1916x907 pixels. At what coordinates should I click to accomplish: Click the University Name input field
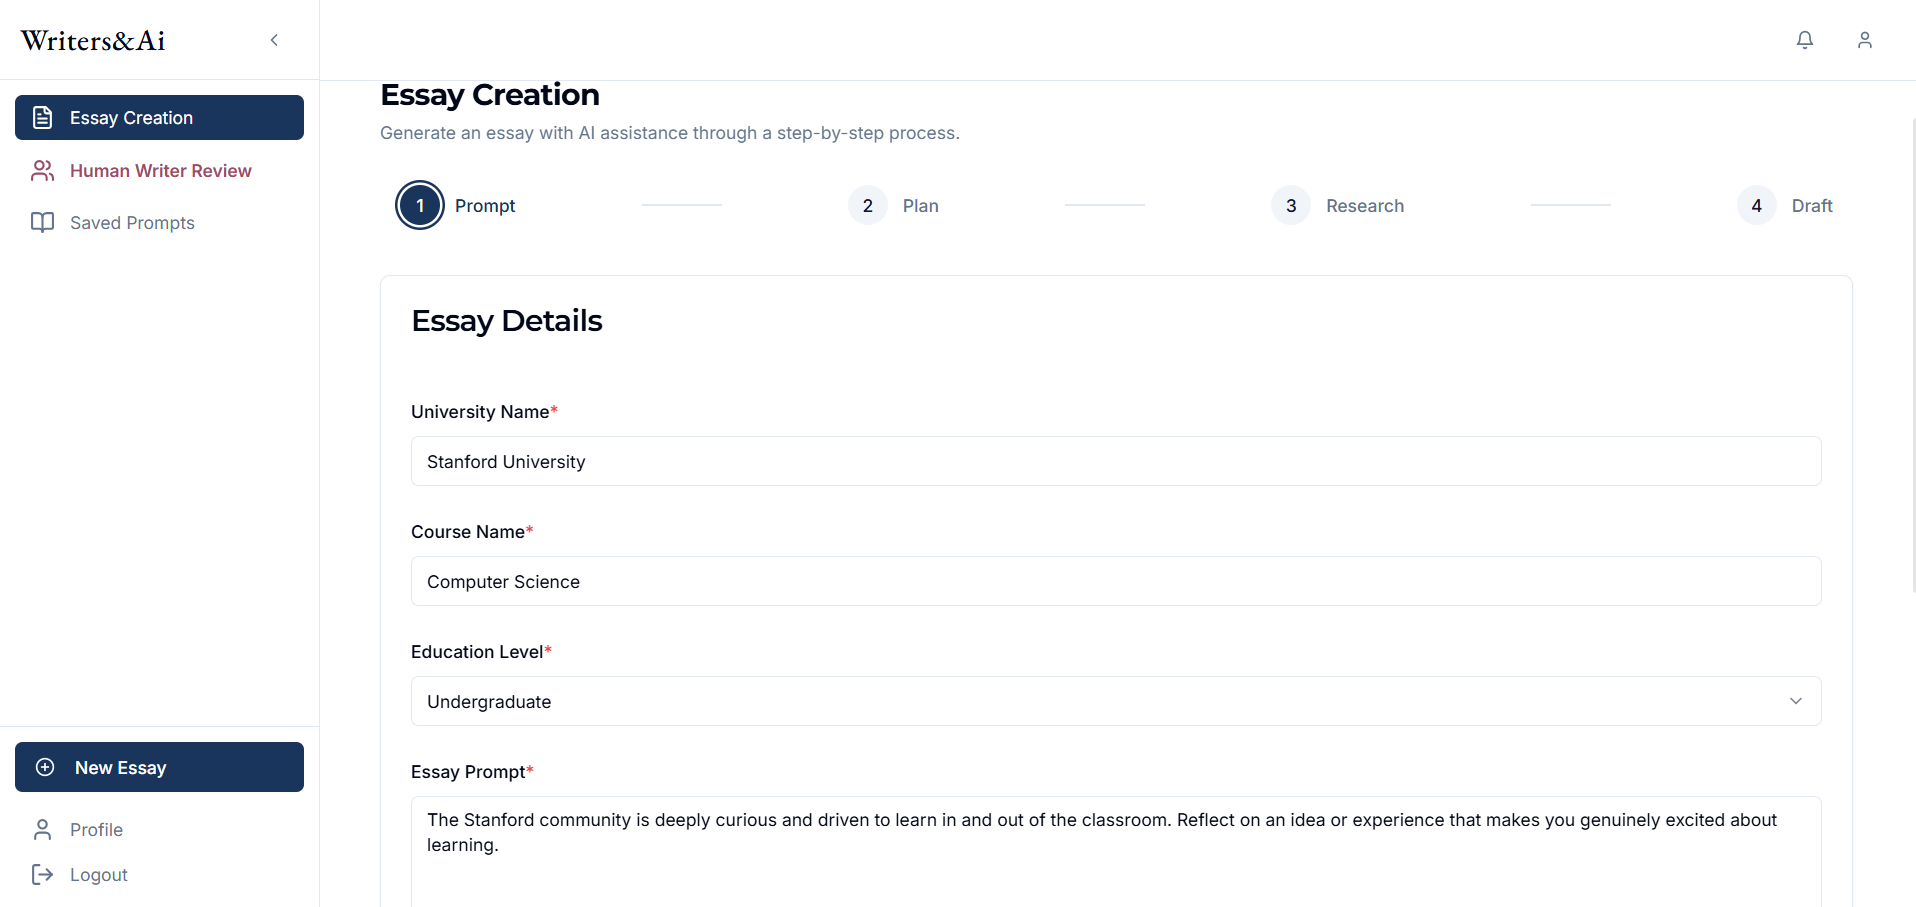pyautogui.click(x=1115, y=461)
